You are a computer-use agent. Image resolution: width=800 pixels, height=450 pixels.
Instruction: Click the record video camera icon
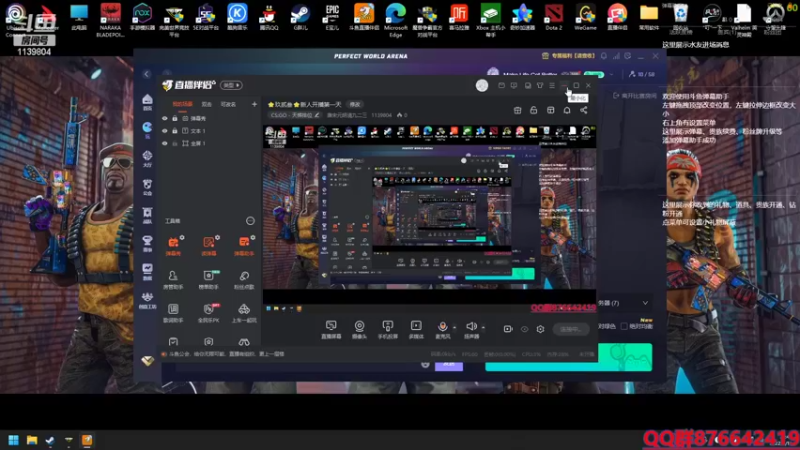click(508, 329)
